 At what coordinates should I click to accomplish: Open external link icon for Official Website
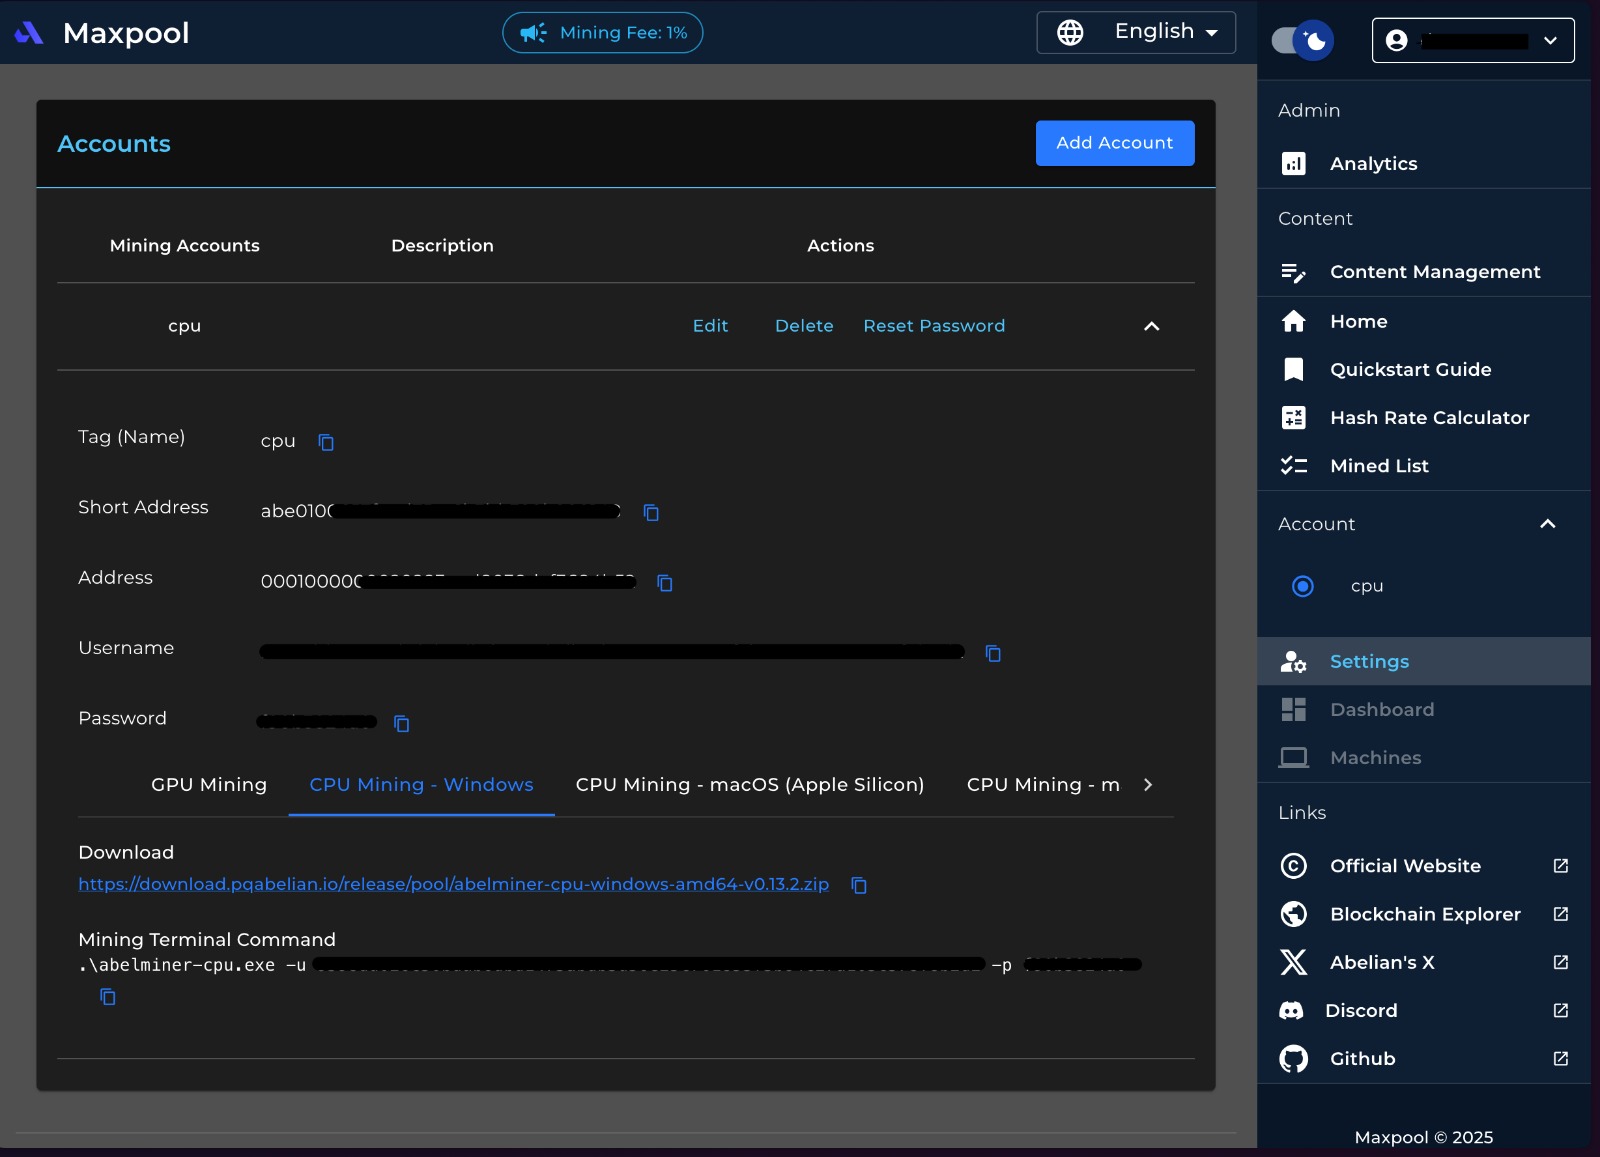1561,866
